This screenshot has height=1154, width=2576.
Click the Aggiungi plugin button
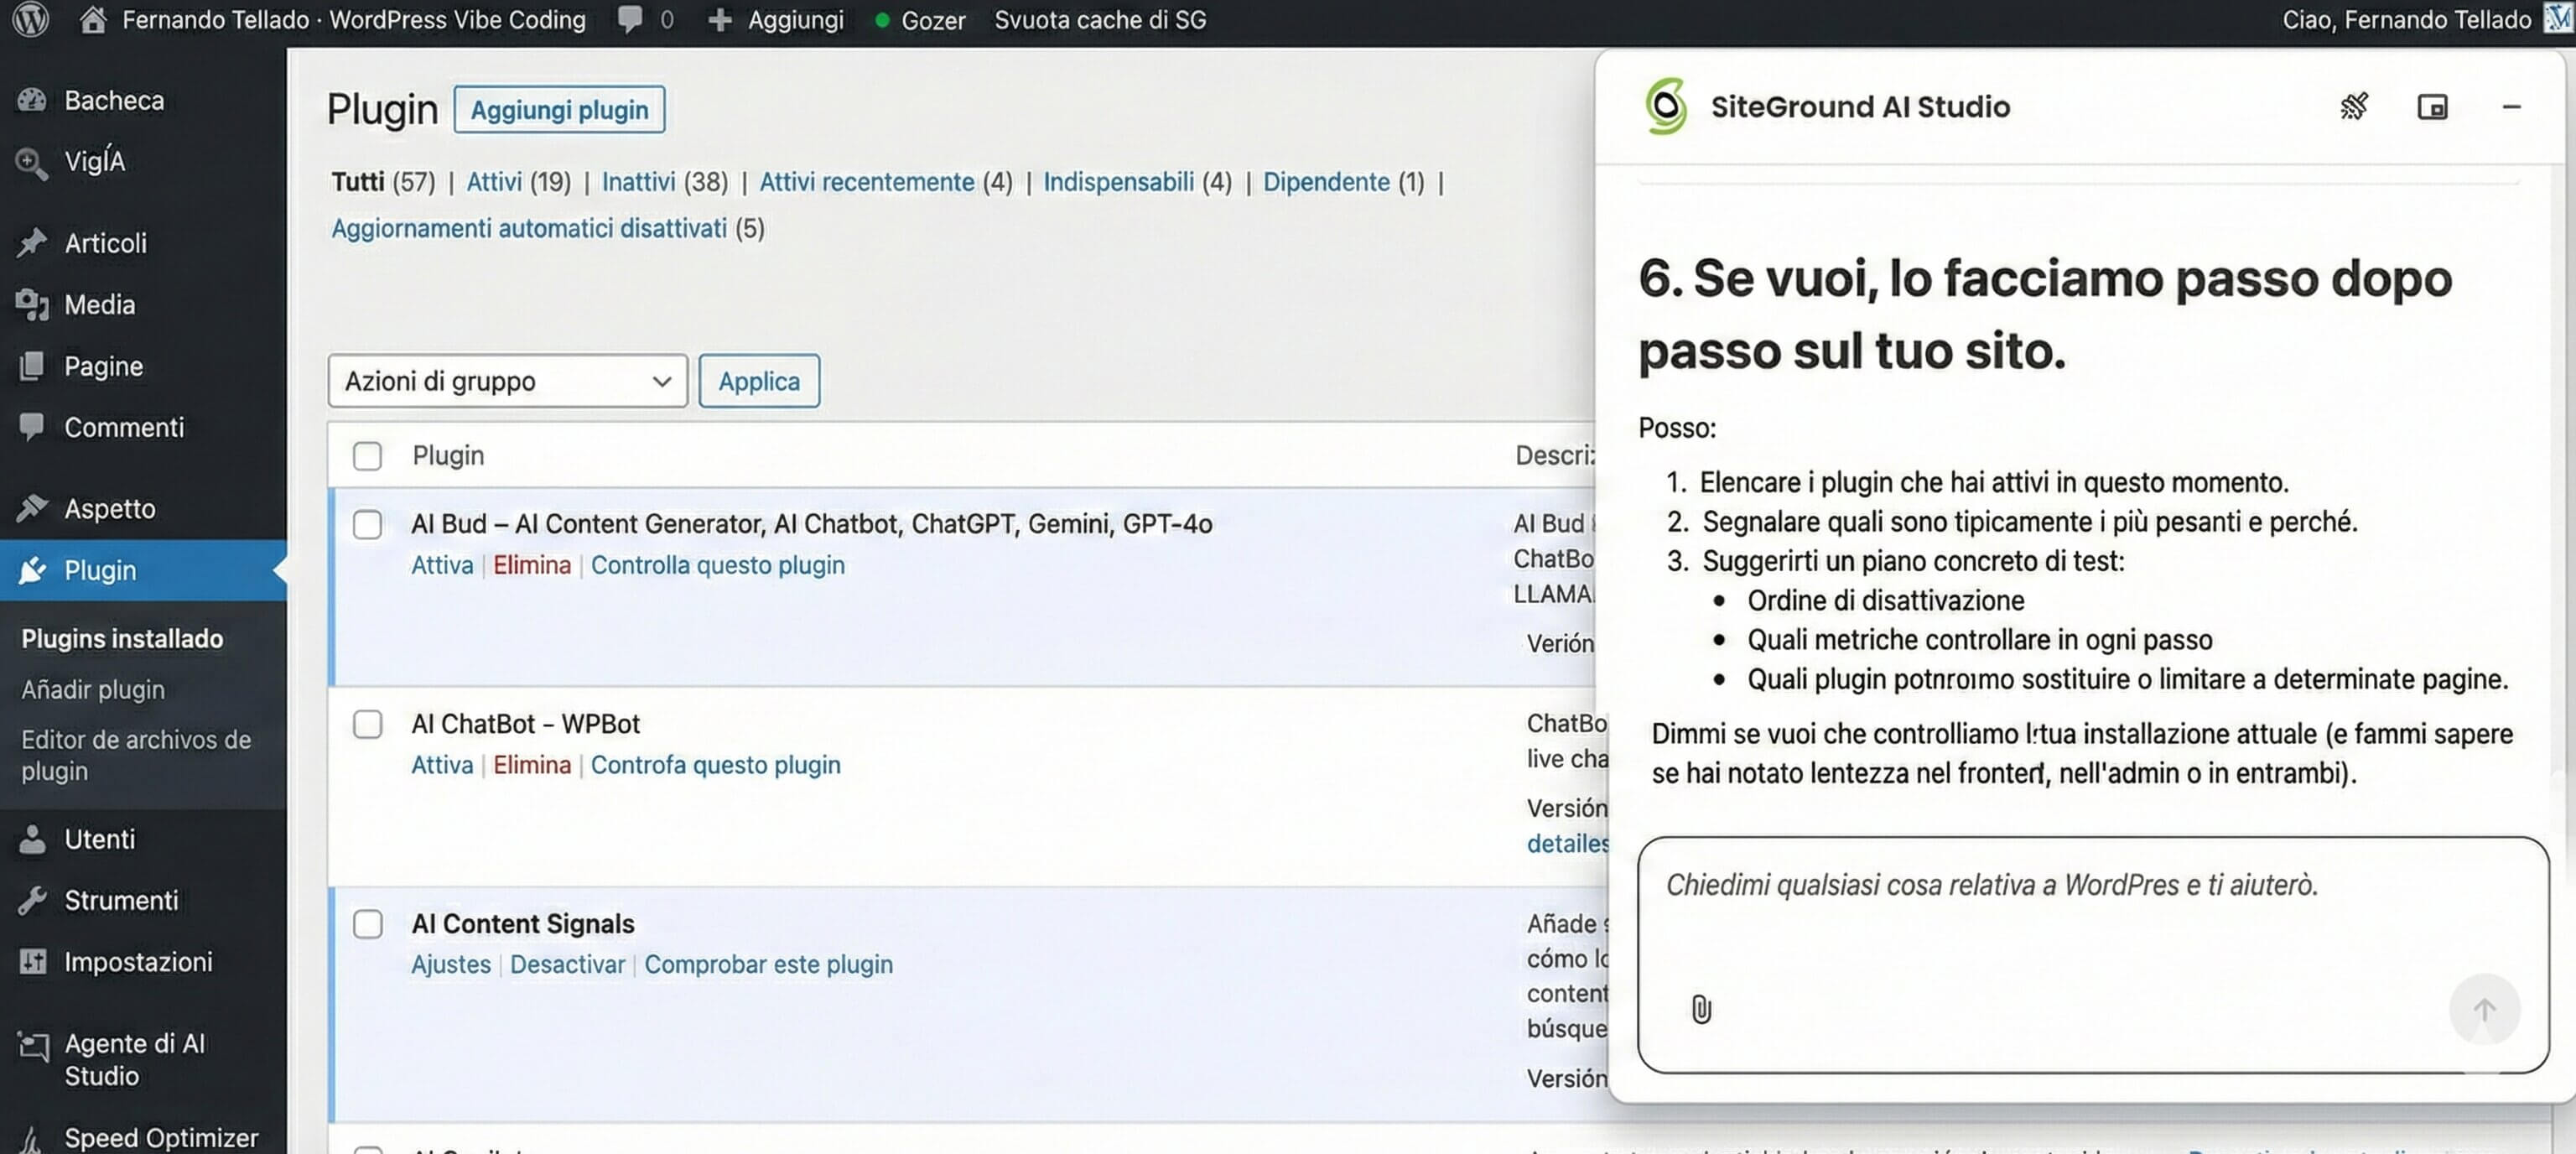click(x=559, y=109)
